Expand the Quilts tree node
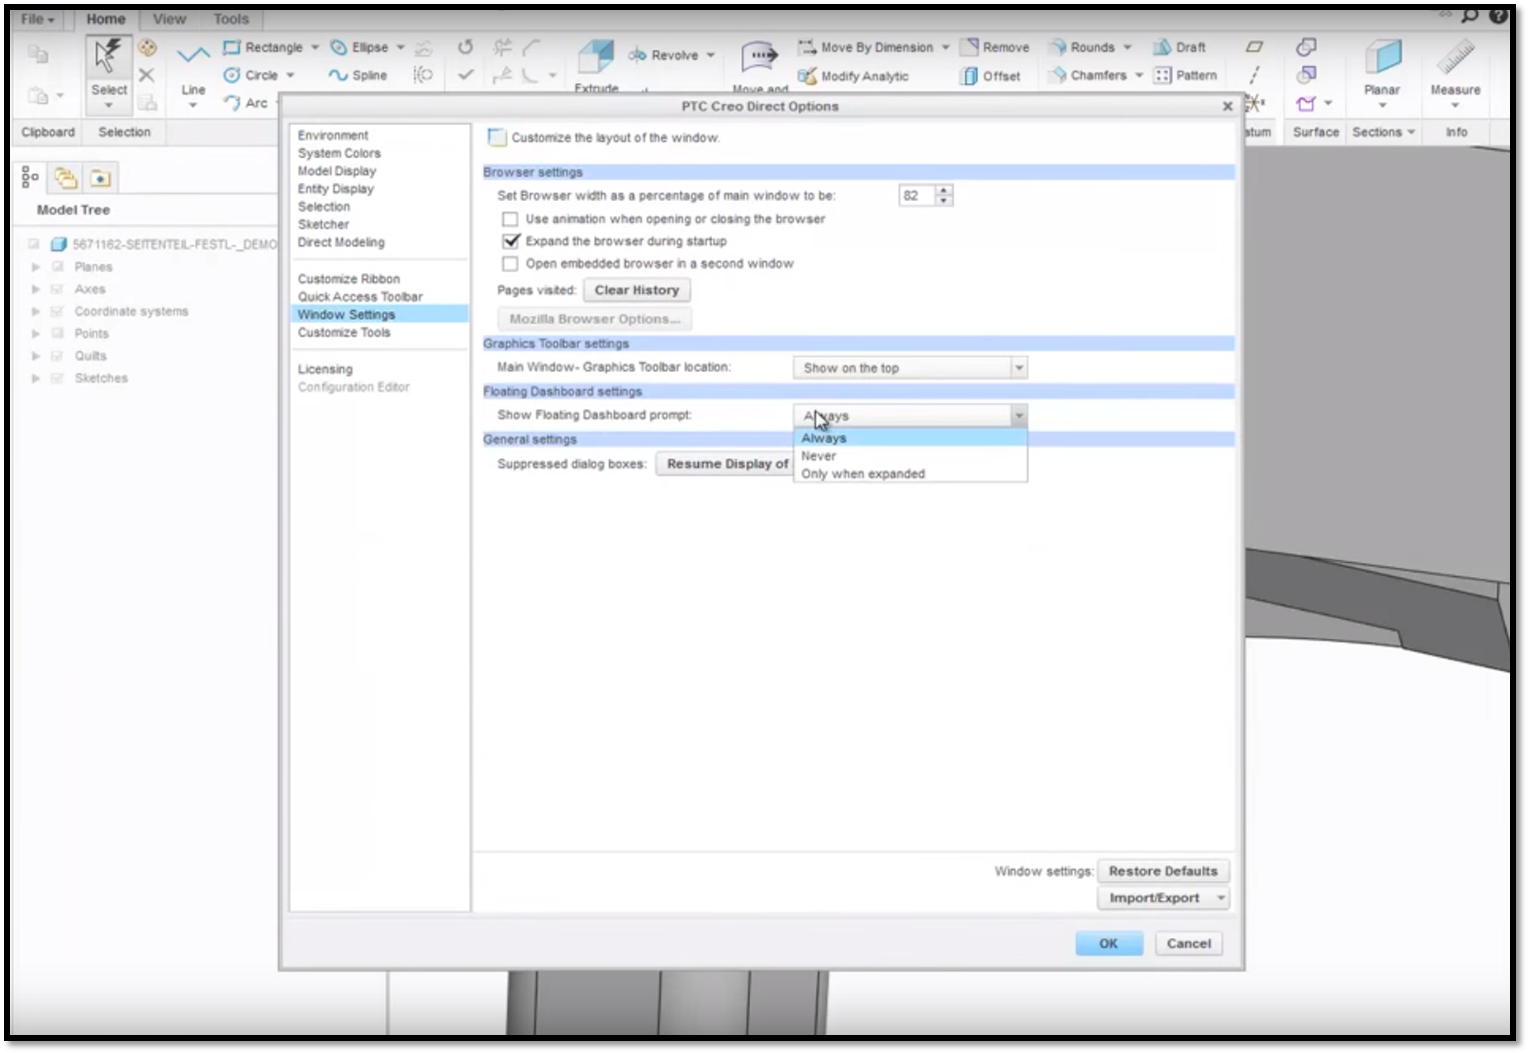1529x1054 pixels. [x=36, y=356]
